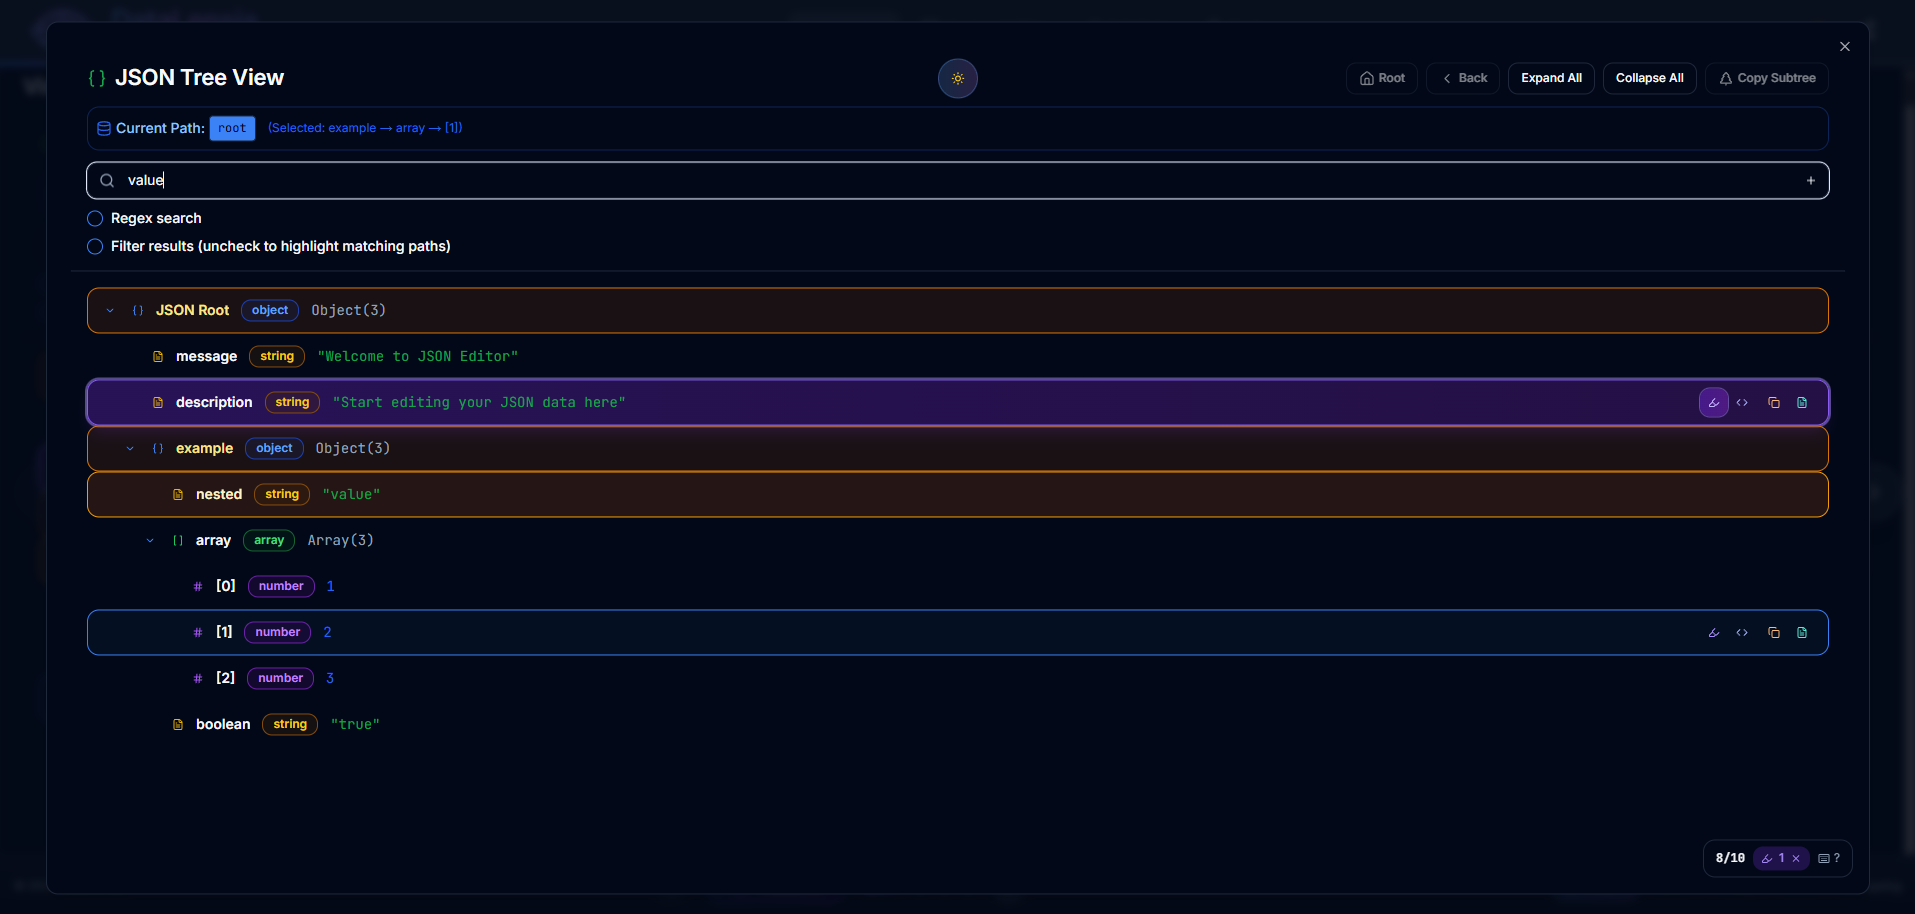Click the teal document icon on description row

click(x=1802, y=403)
